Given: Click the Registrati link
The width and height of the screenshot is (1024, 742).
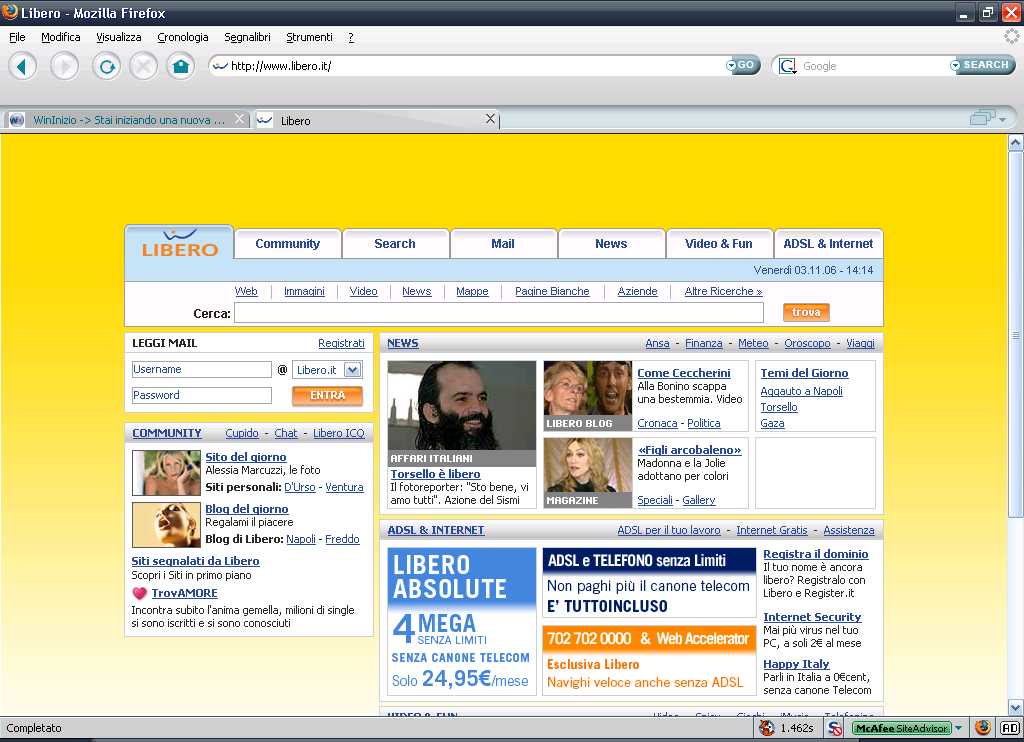Looking at the screenshot, I should pyautogui.click(x=342, y=344).
